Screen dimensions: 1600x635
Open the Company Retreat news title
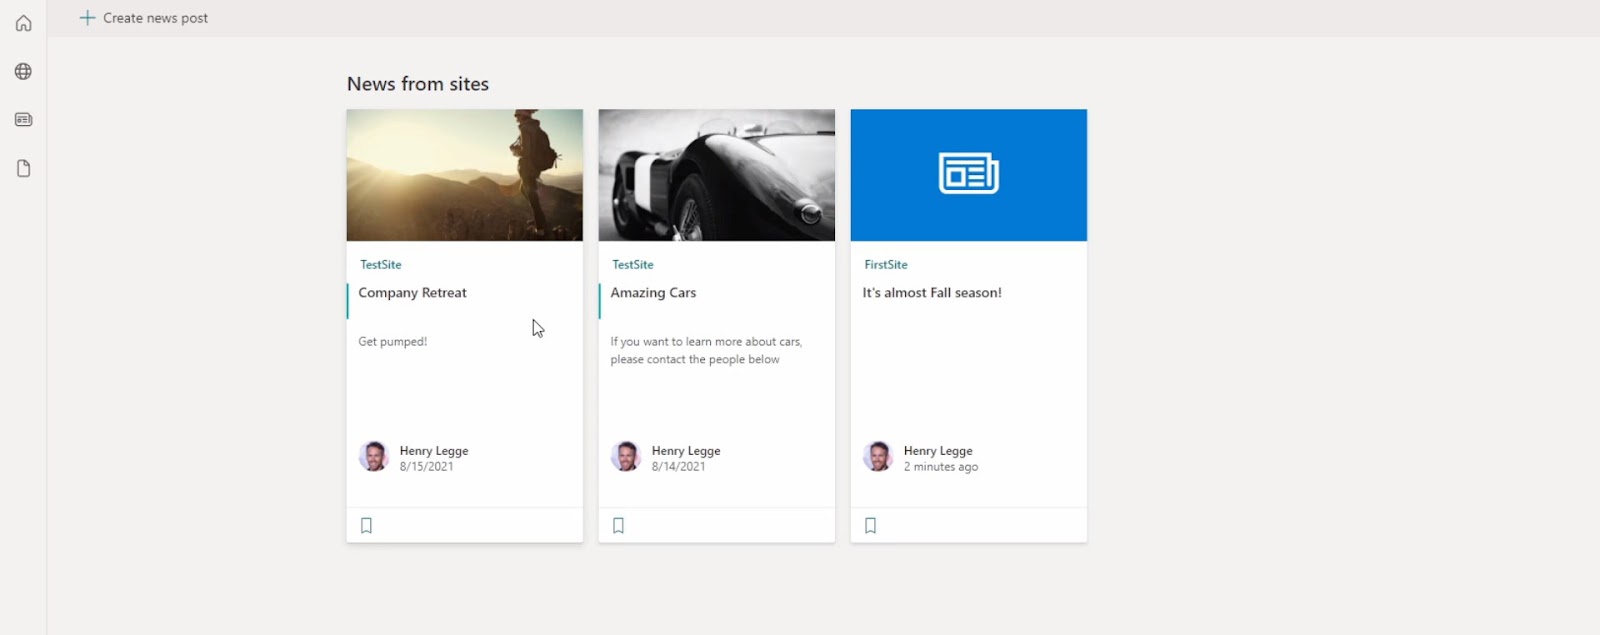tap(412, 293)
